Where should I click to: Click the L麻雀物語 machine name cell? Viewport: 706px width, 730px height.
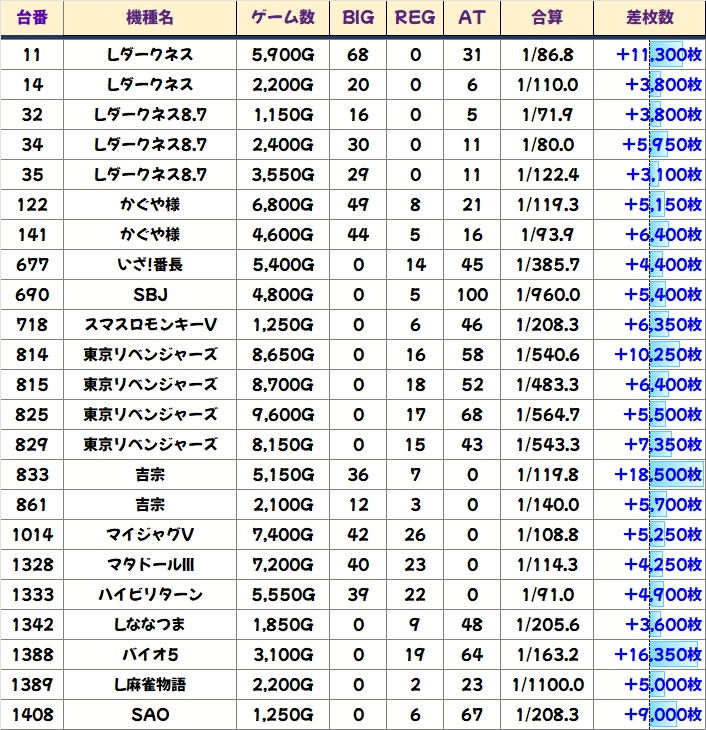(x=149, y=684)
